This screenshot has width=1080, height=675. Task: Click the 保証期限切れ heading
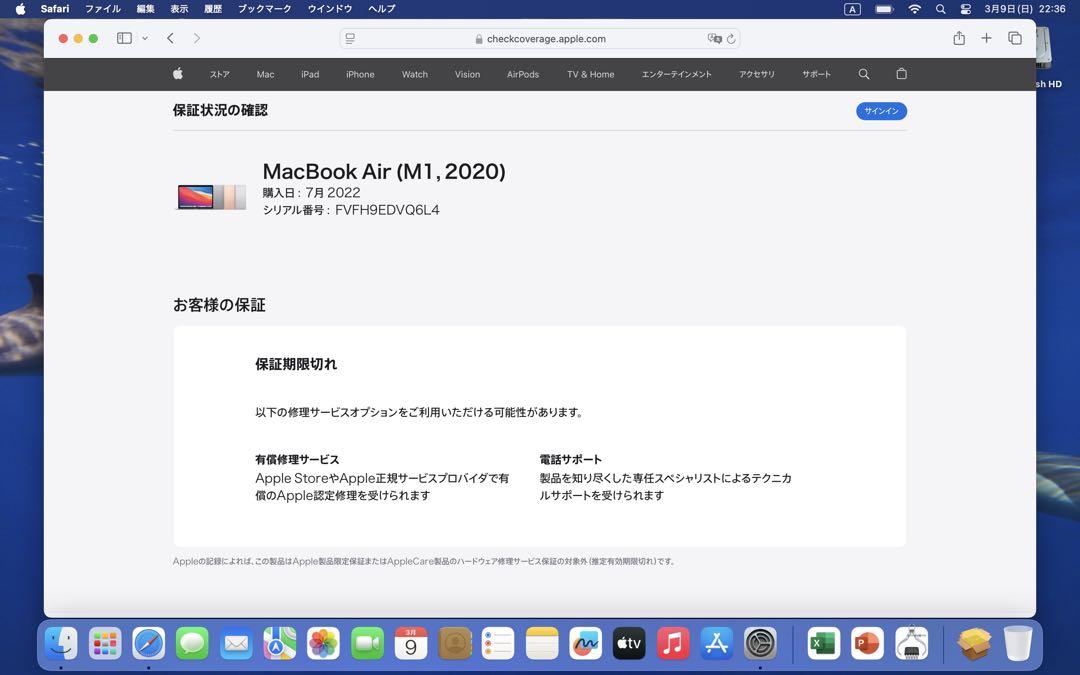(x=296, y=364)
